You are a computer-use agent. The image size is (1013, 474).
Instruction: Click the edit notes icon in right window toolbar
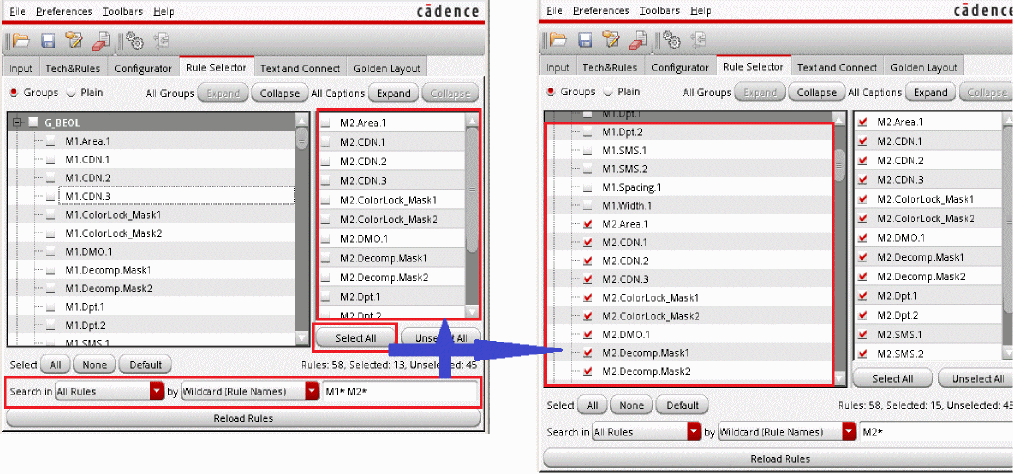click(611, 40)
